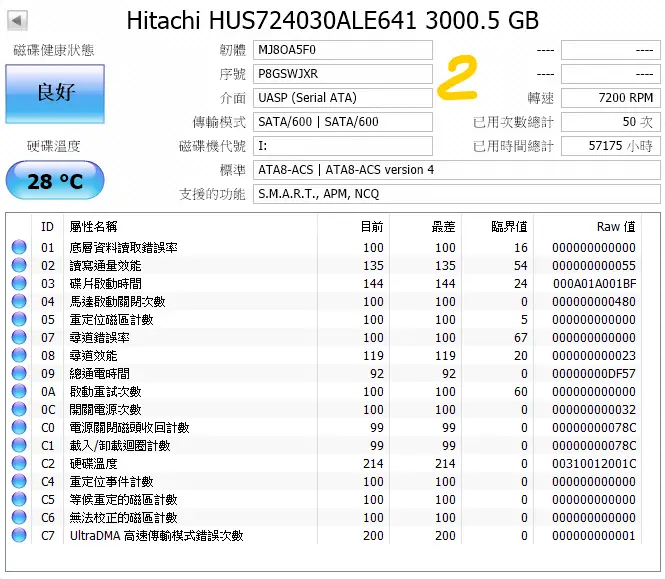Click the 28 °C temperature button

tap(55, 181)
